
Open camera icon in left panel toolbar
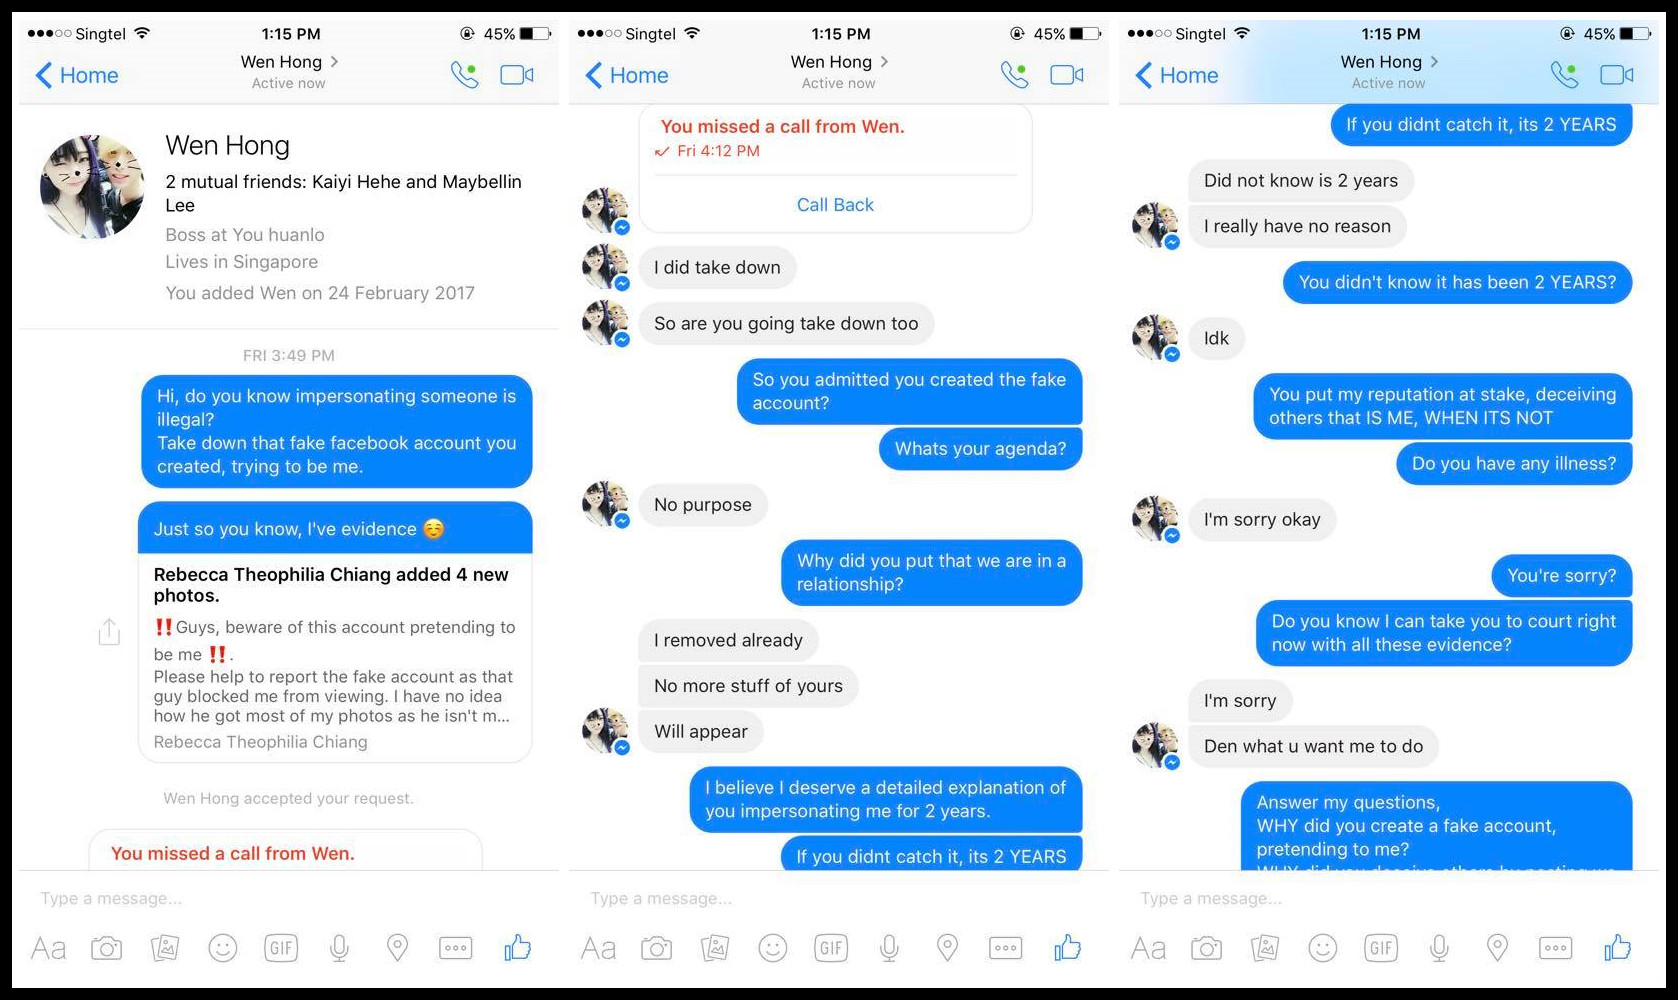106,948
